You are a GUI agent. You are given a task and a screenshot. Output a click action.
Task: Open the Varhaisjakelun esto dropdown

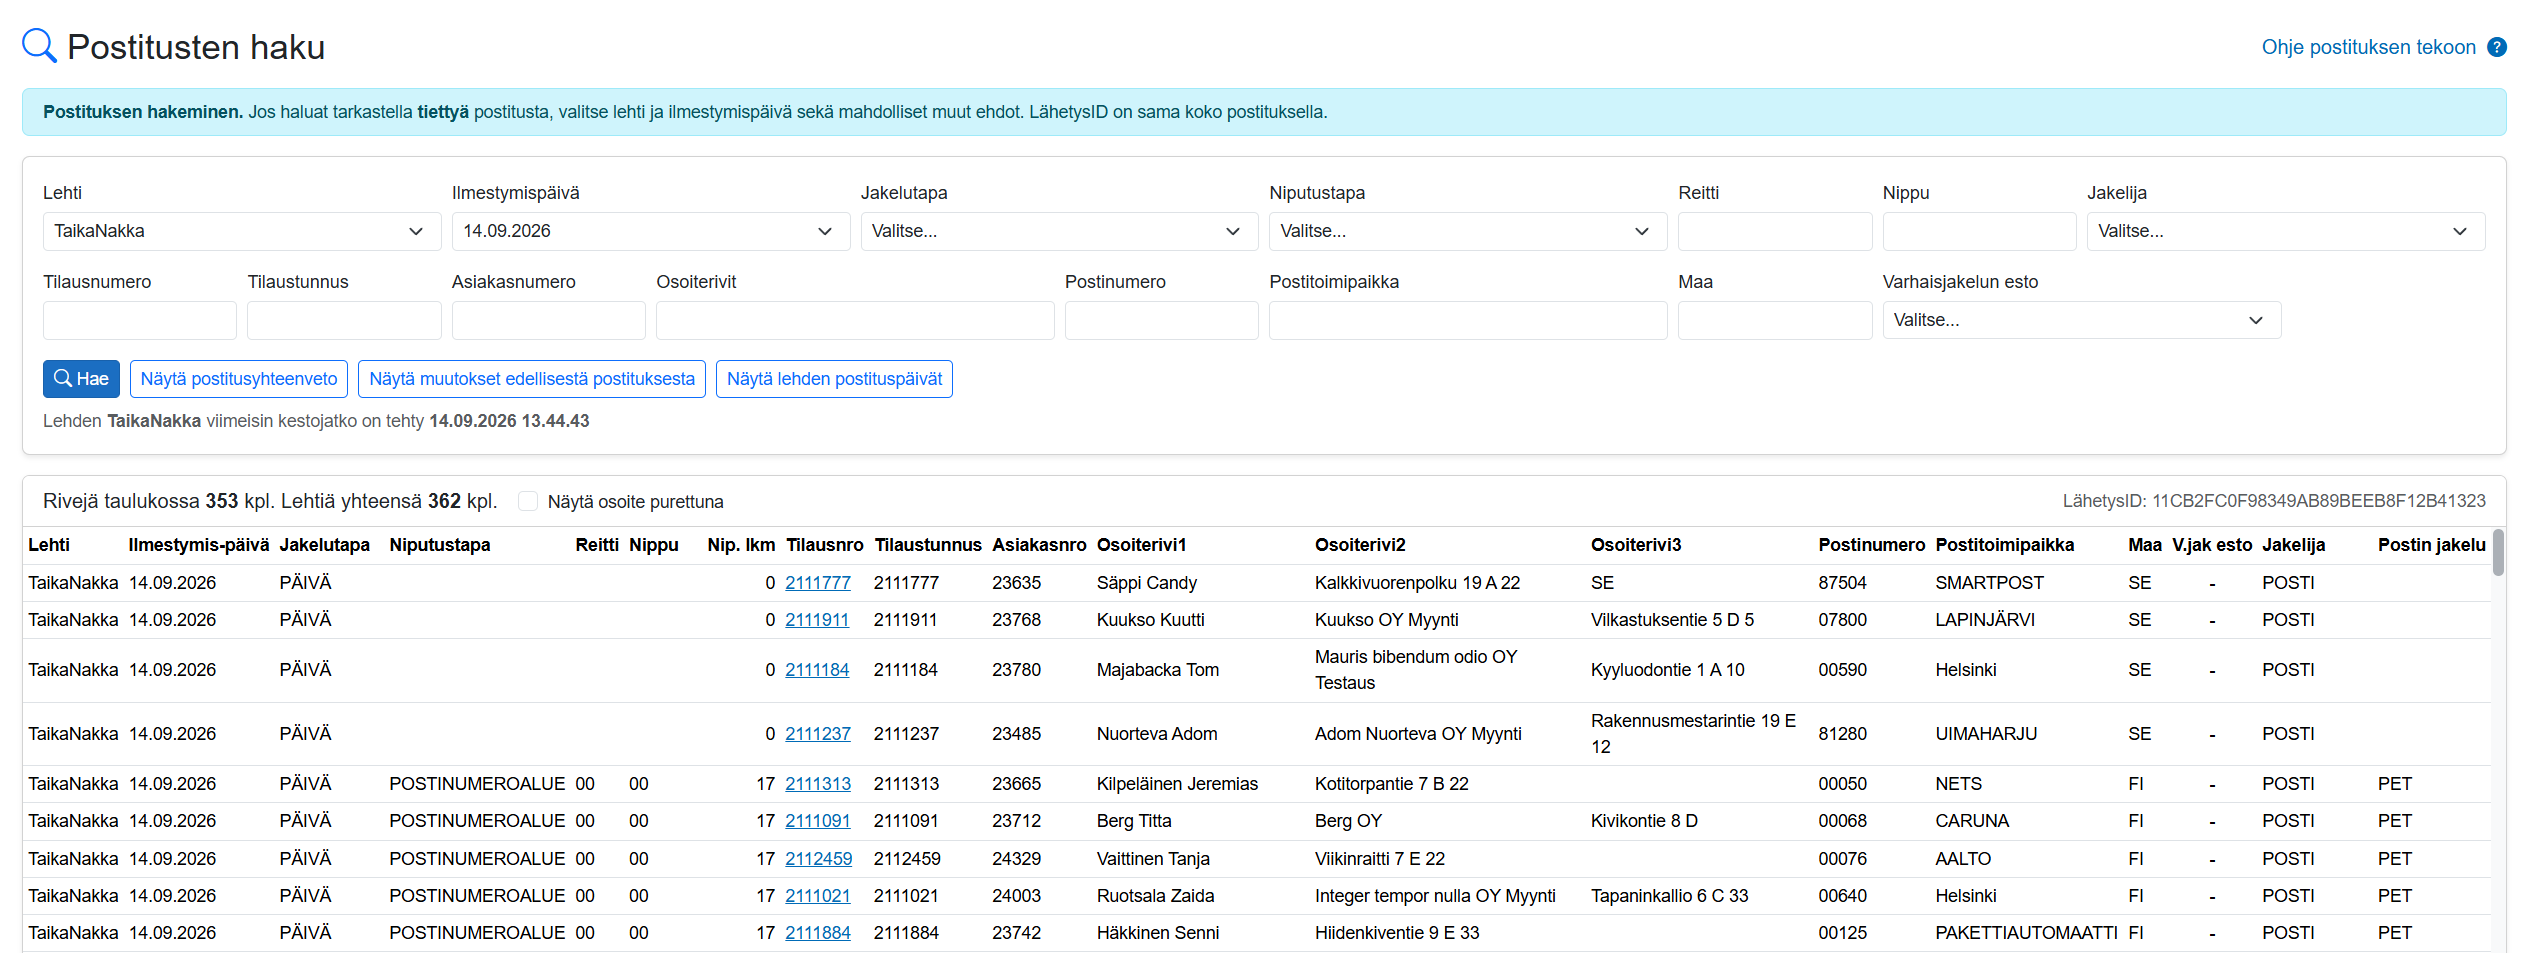click(2081, 320)
